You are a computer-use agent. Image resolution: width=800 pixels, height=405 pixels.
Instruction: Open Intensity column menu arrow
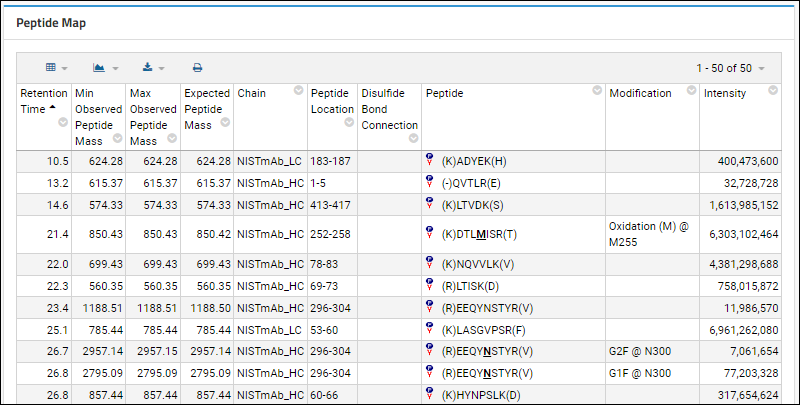click(x=773, y=90)
